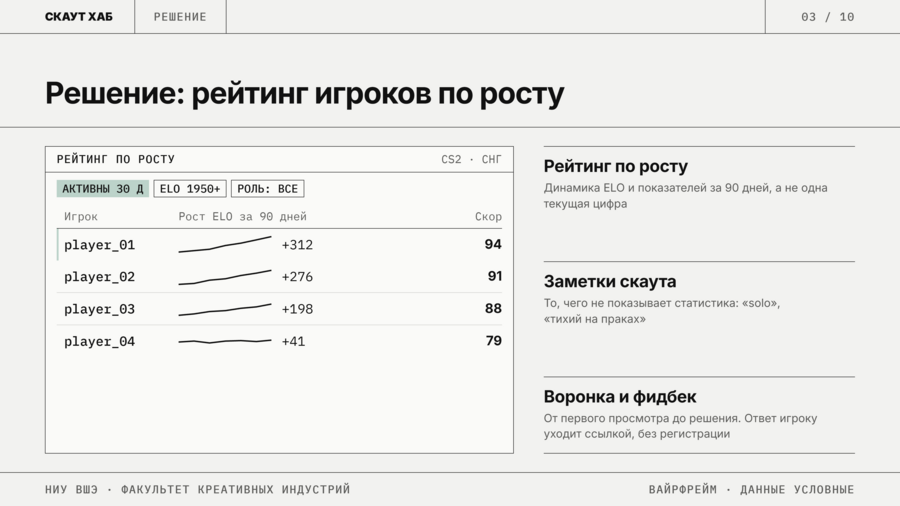
Task: Click the +276 ELO growth value
Action: (x=297, y=277)
